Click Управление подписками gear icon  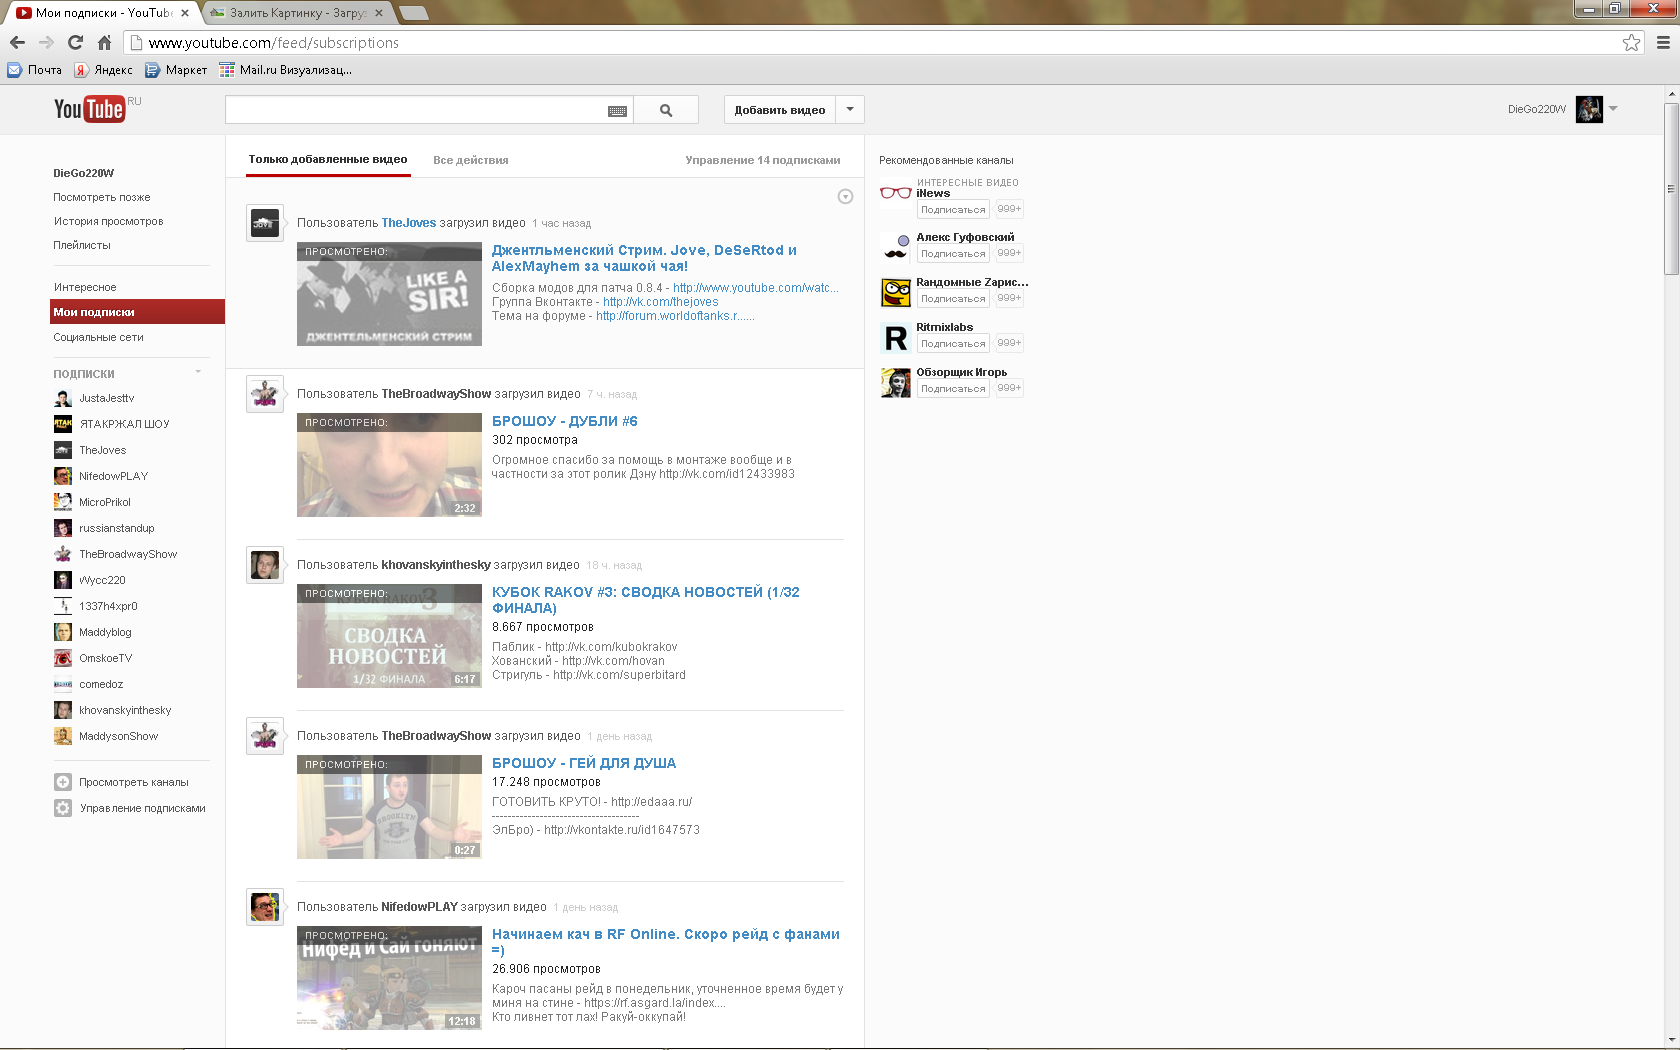pos(62,808)
